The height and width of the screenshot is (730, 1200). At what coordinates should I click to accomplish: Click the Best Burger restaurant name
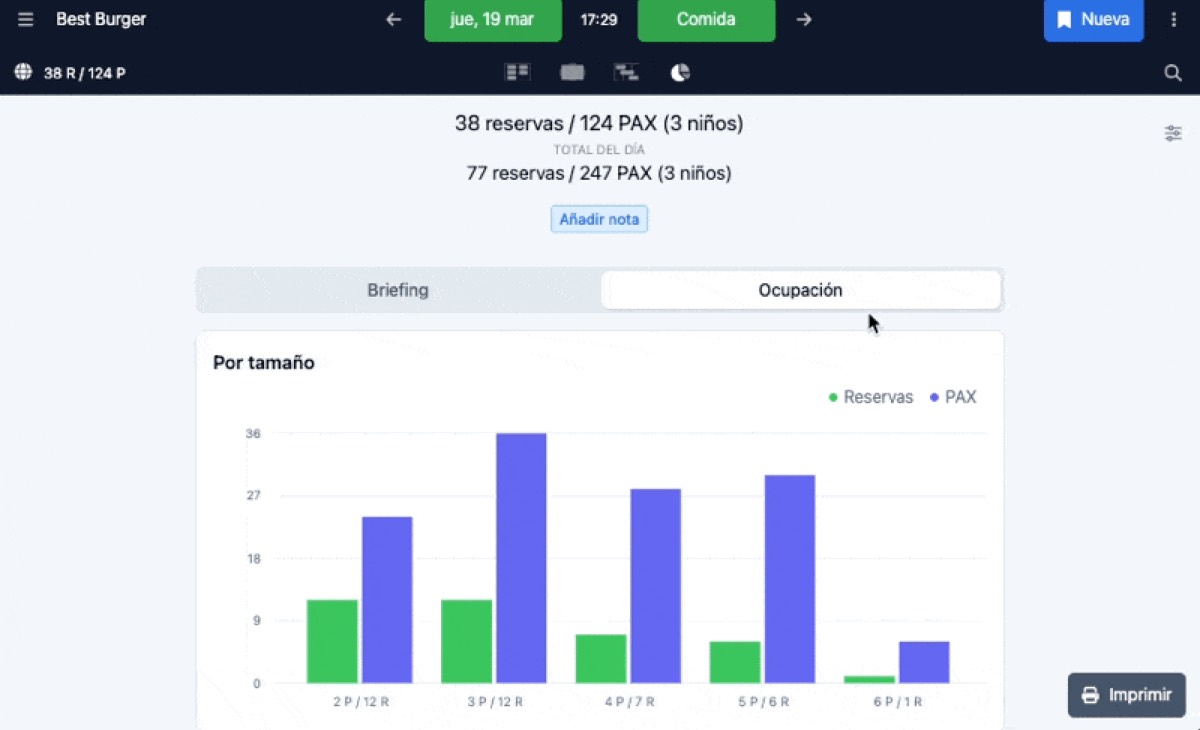pyautogui.click(x=101, y=20)
